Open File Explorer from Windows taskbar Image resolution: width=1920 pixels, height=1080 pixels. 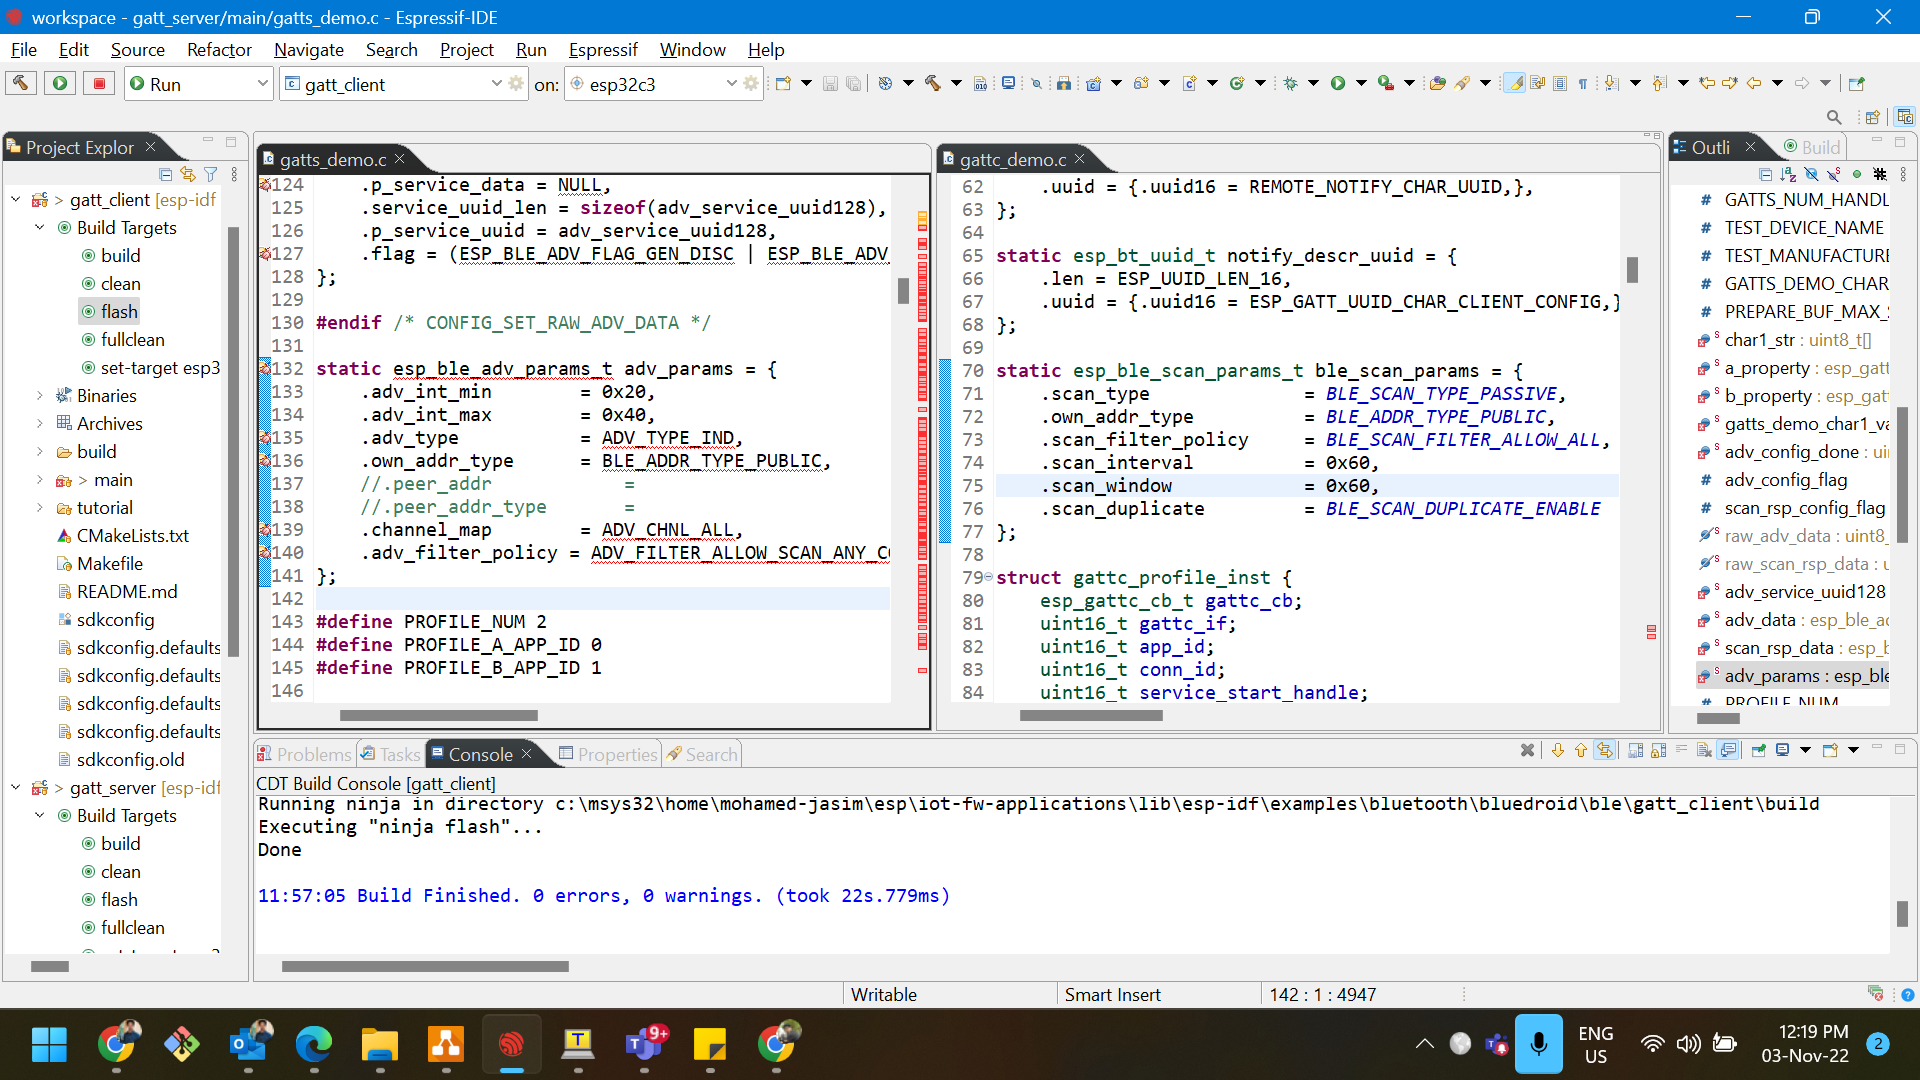380,1045
